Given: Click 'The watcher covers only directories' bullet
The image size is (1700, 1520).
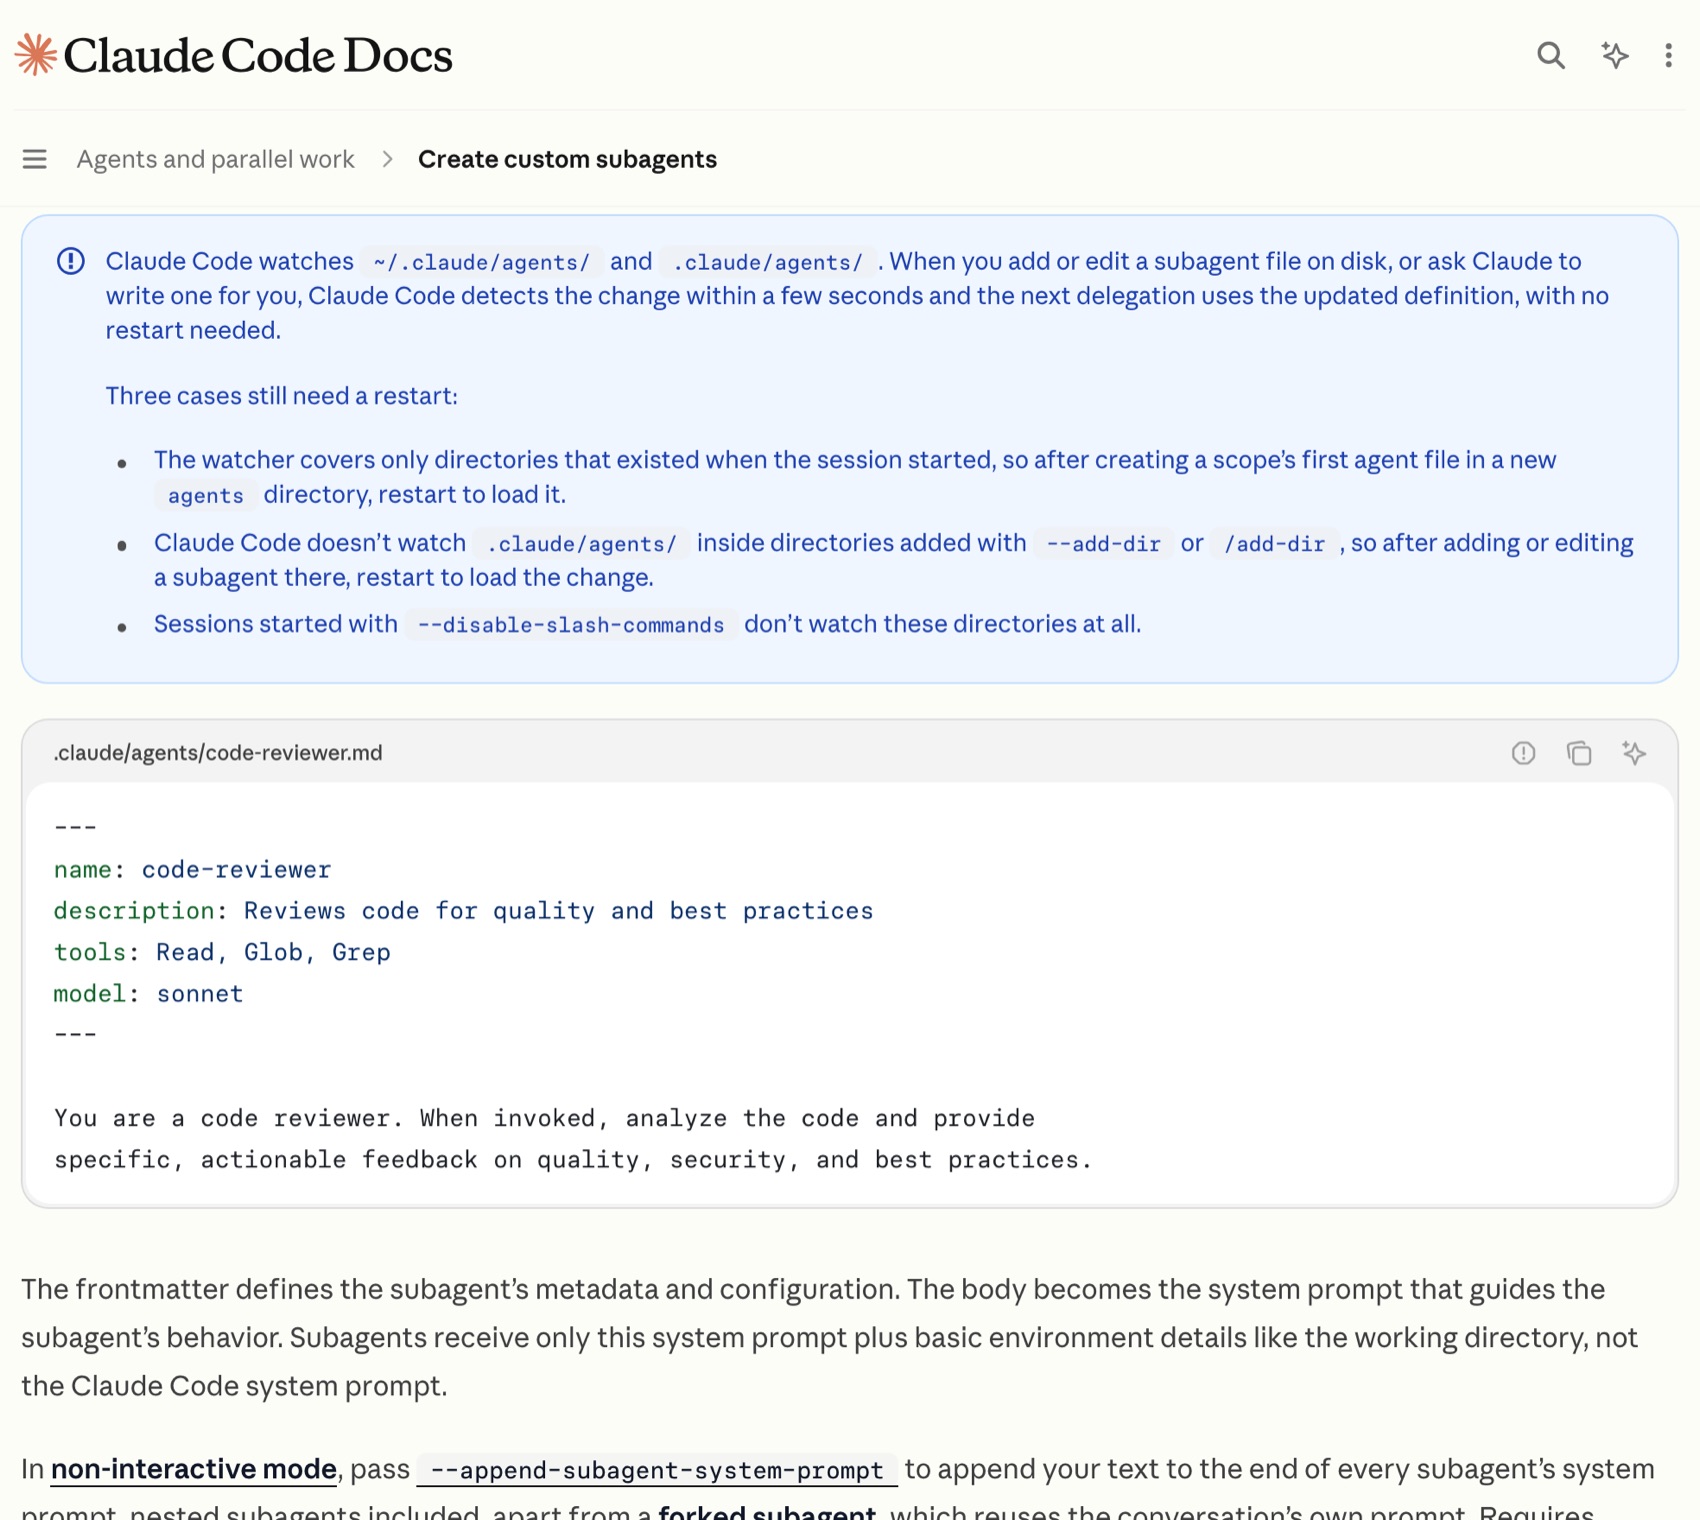Looking at the screenshot, I should (x=855, y=477).
